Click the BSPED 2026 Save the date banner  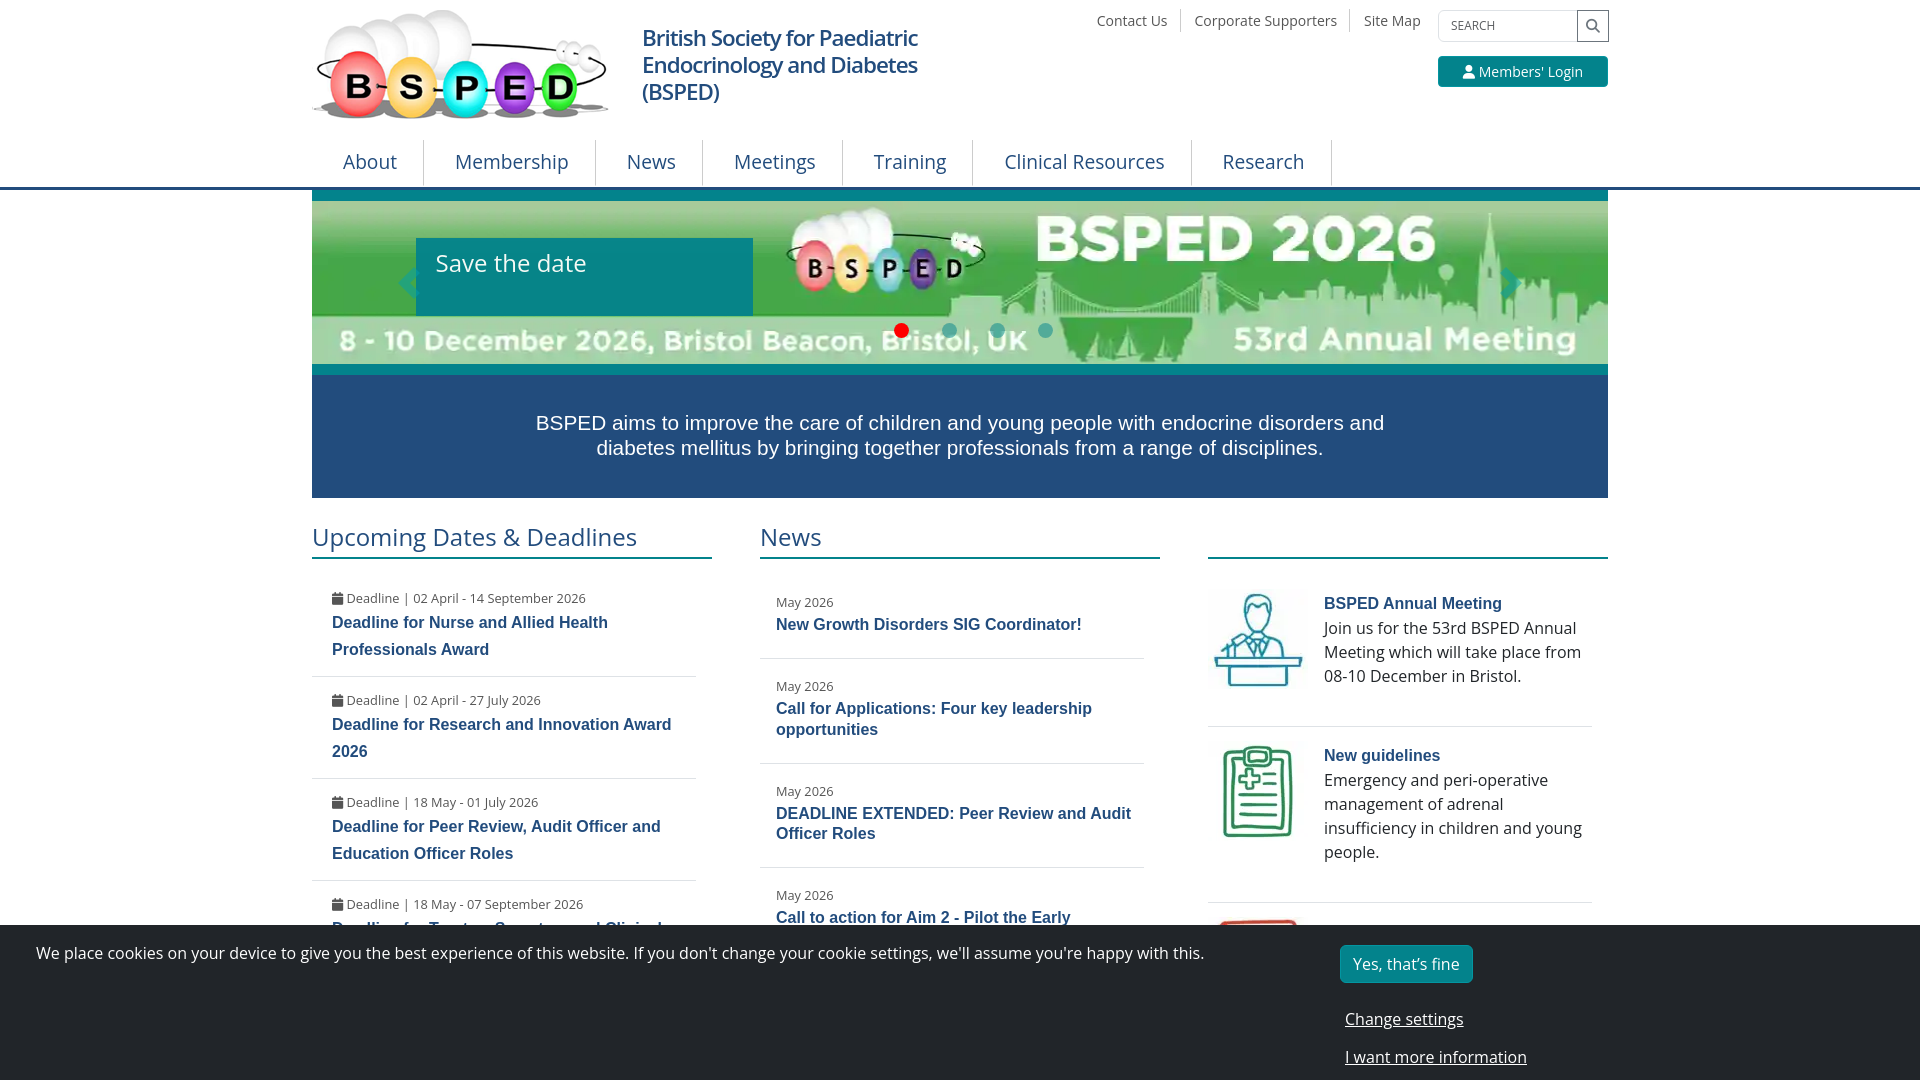(x=960, y=283)
